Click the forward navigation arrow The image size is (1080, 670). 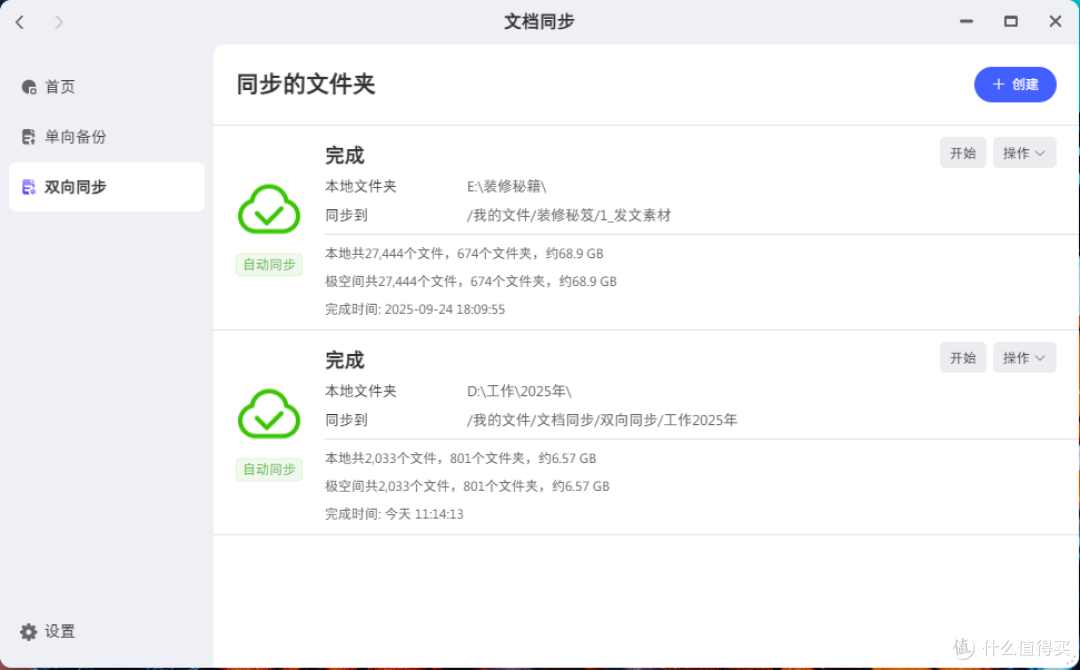tap(57, 21)
